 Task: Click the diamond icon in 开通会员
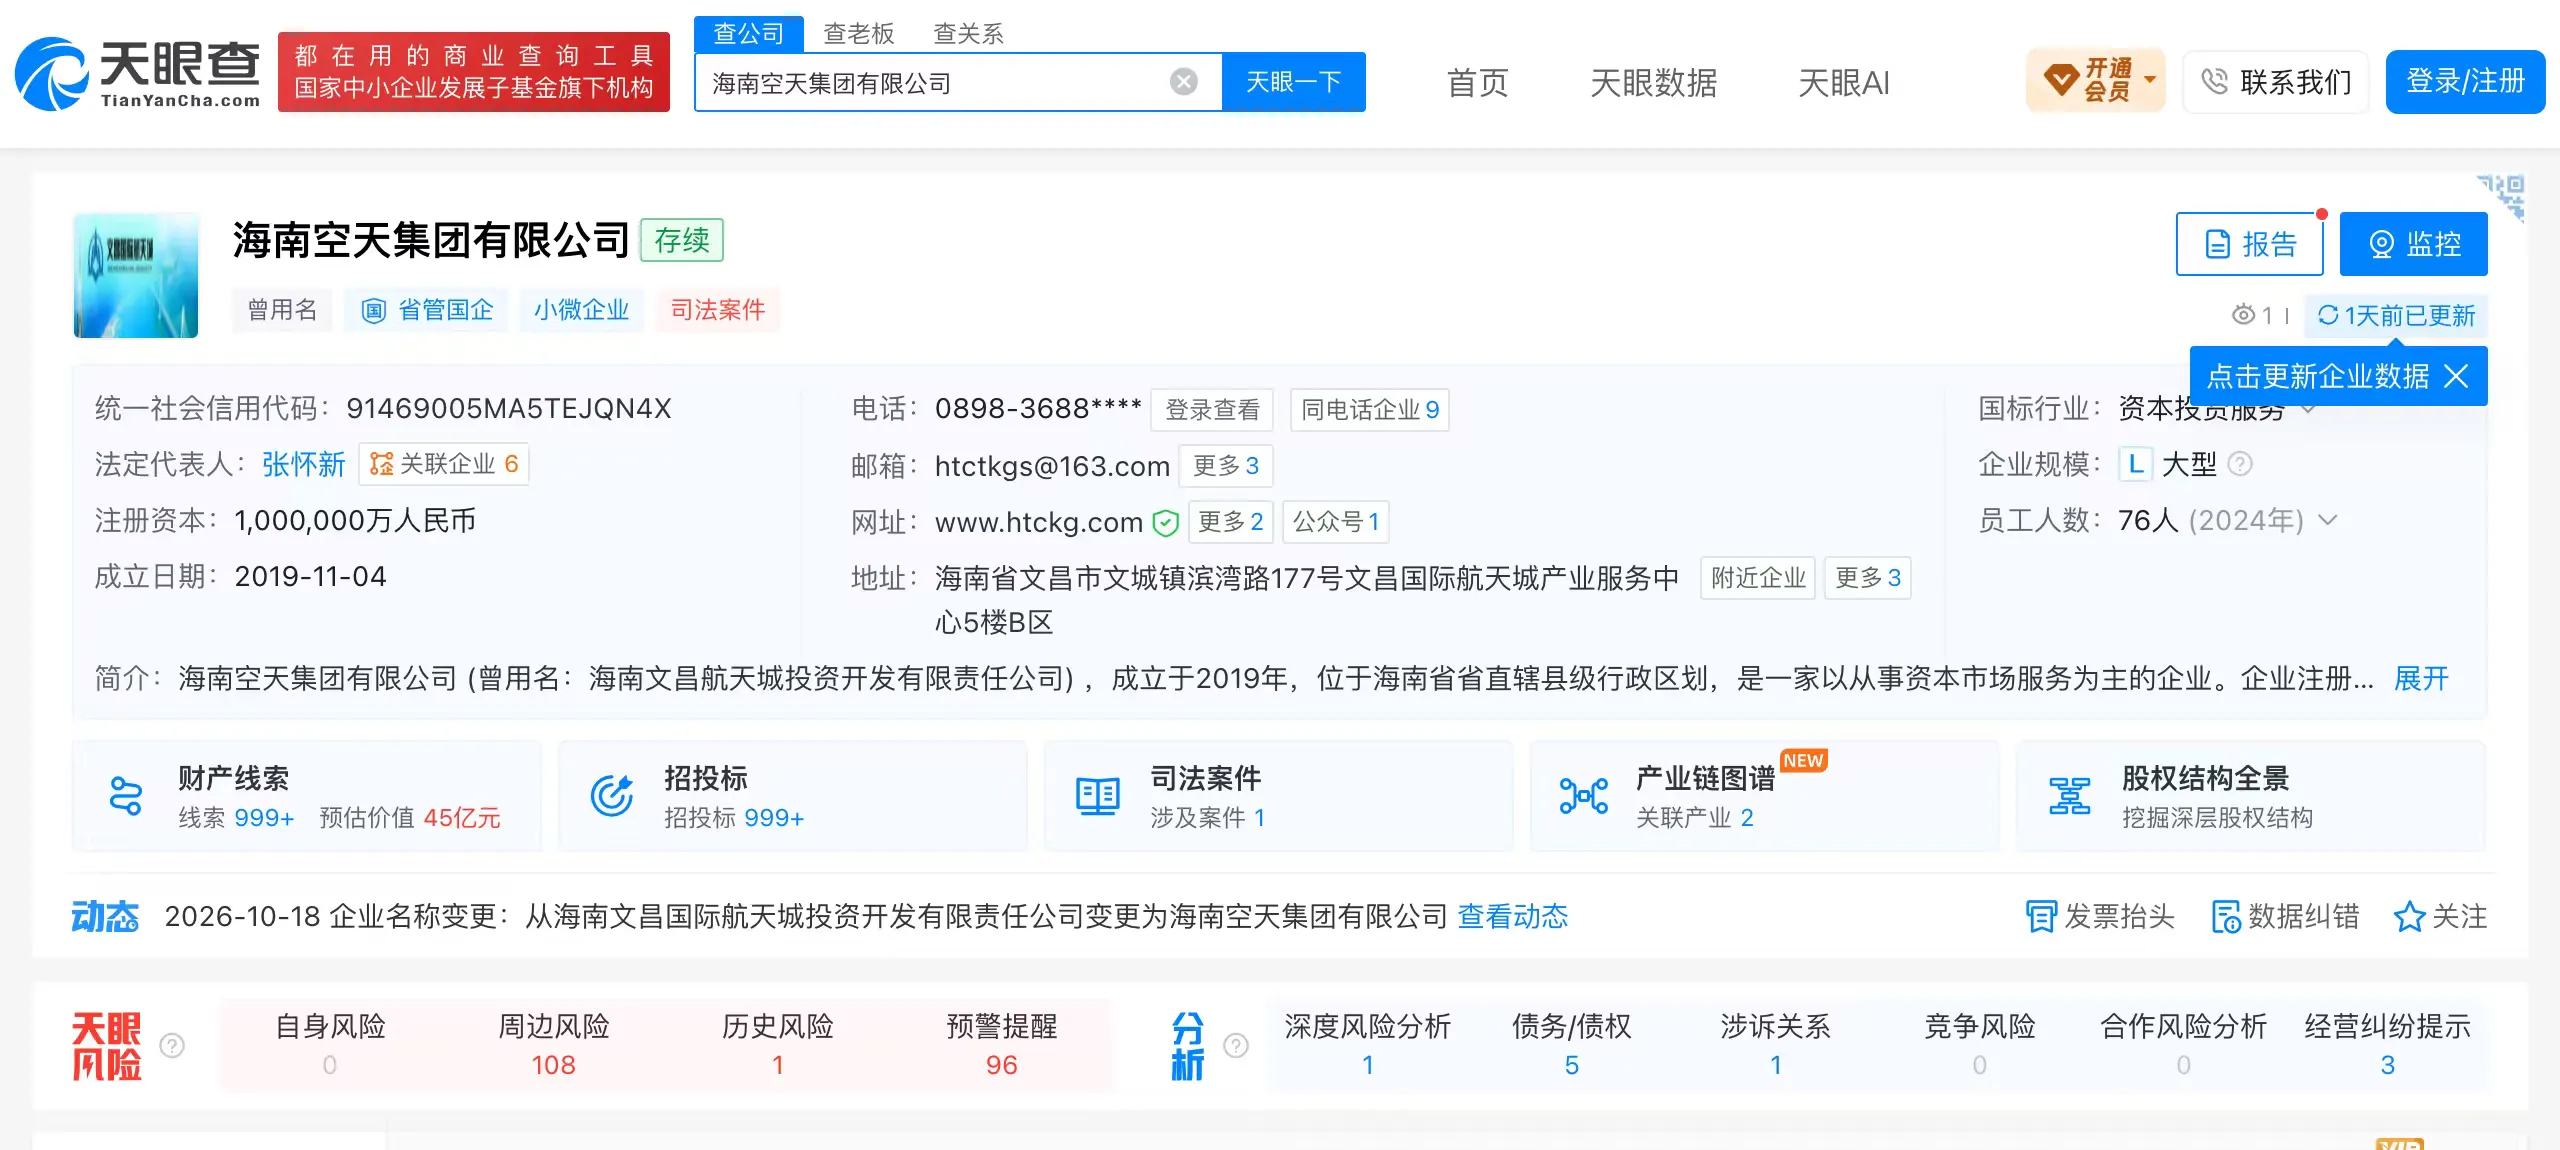(2061, 80)
